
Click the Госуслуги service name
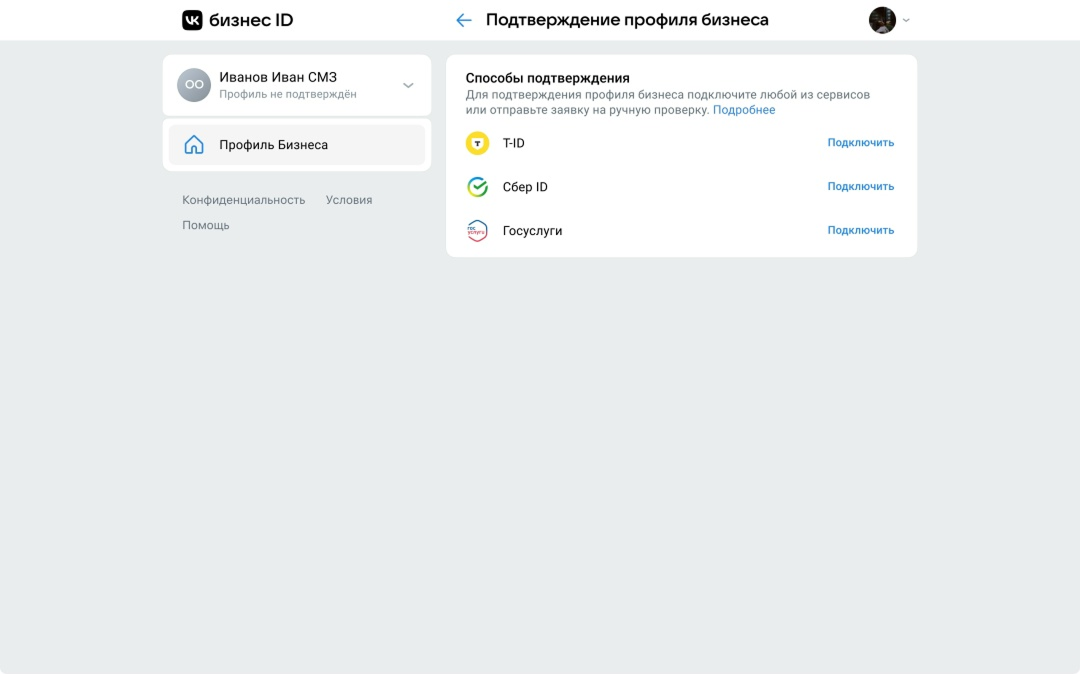(532, 231)
